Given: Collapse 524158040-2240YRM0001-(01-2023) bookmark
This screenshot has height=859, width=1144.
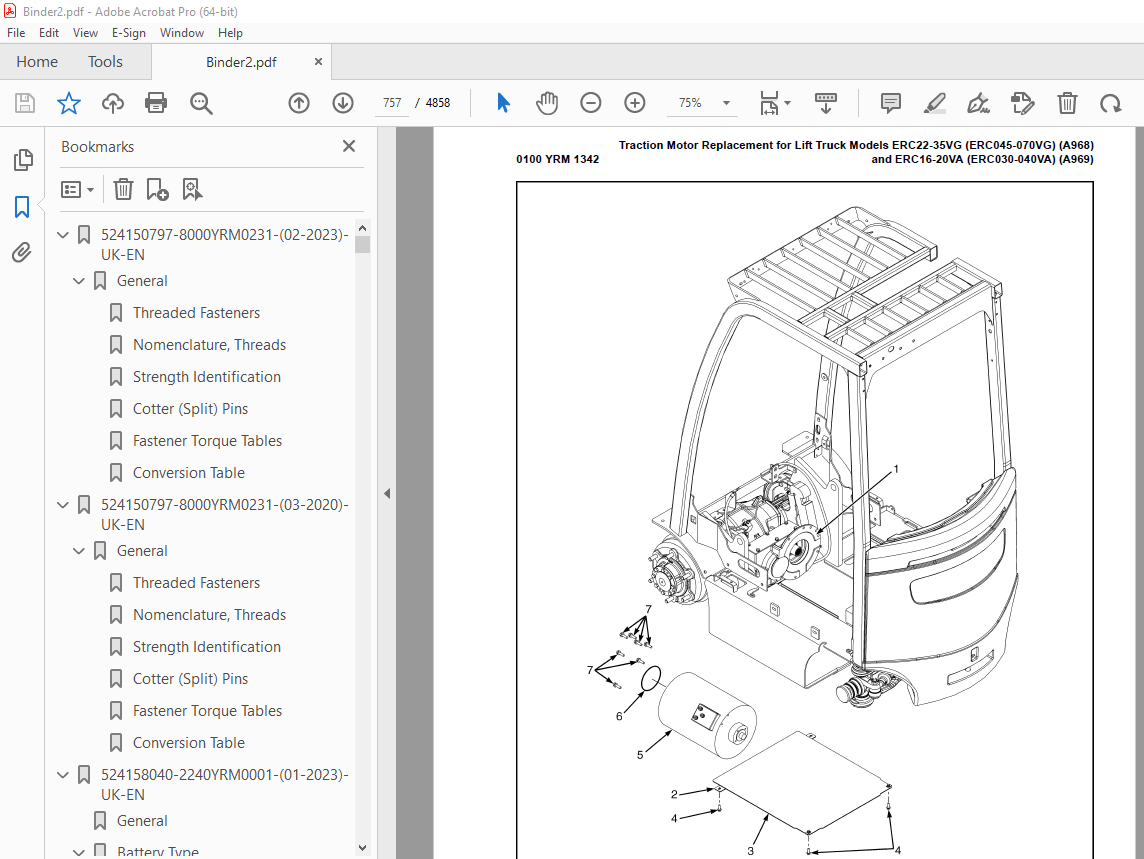Looking at the screenshot, I should [x=63, y=775].
